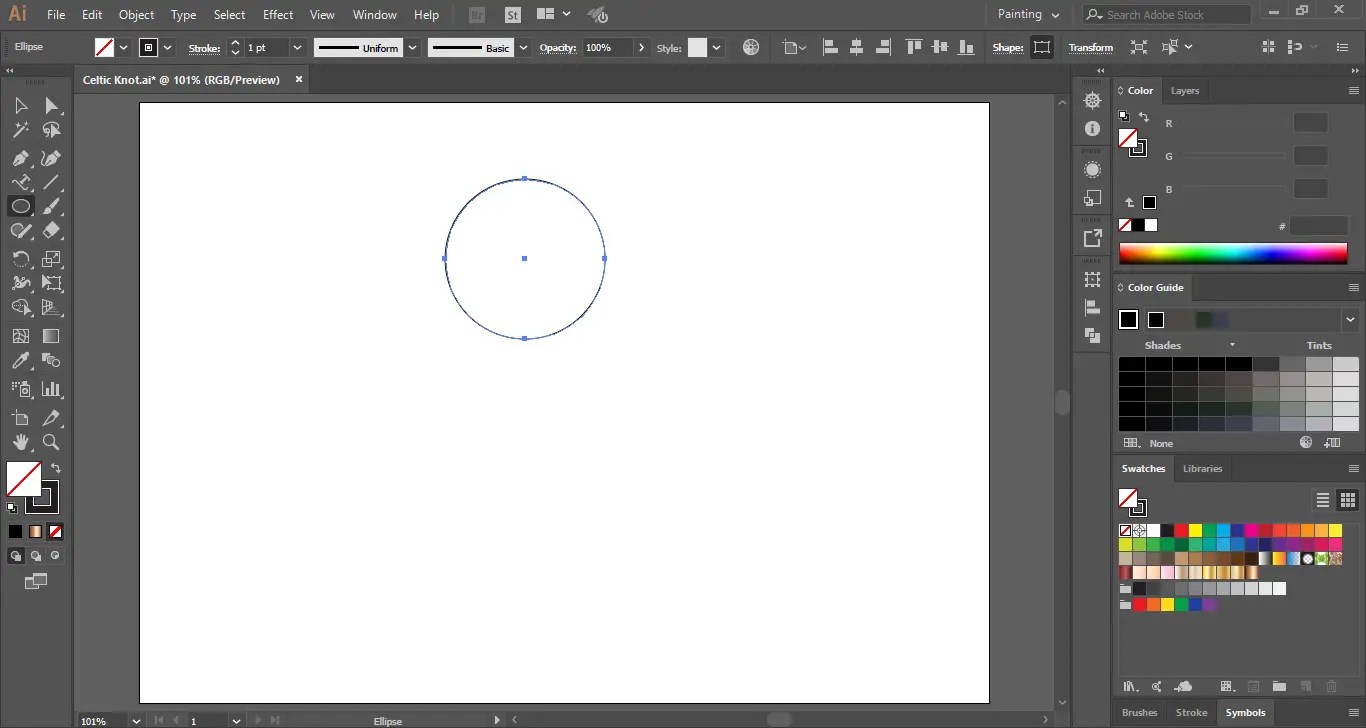Click the hex color input field
The width and height of the screenshot is (1366, 728).
click(1319, 226)
